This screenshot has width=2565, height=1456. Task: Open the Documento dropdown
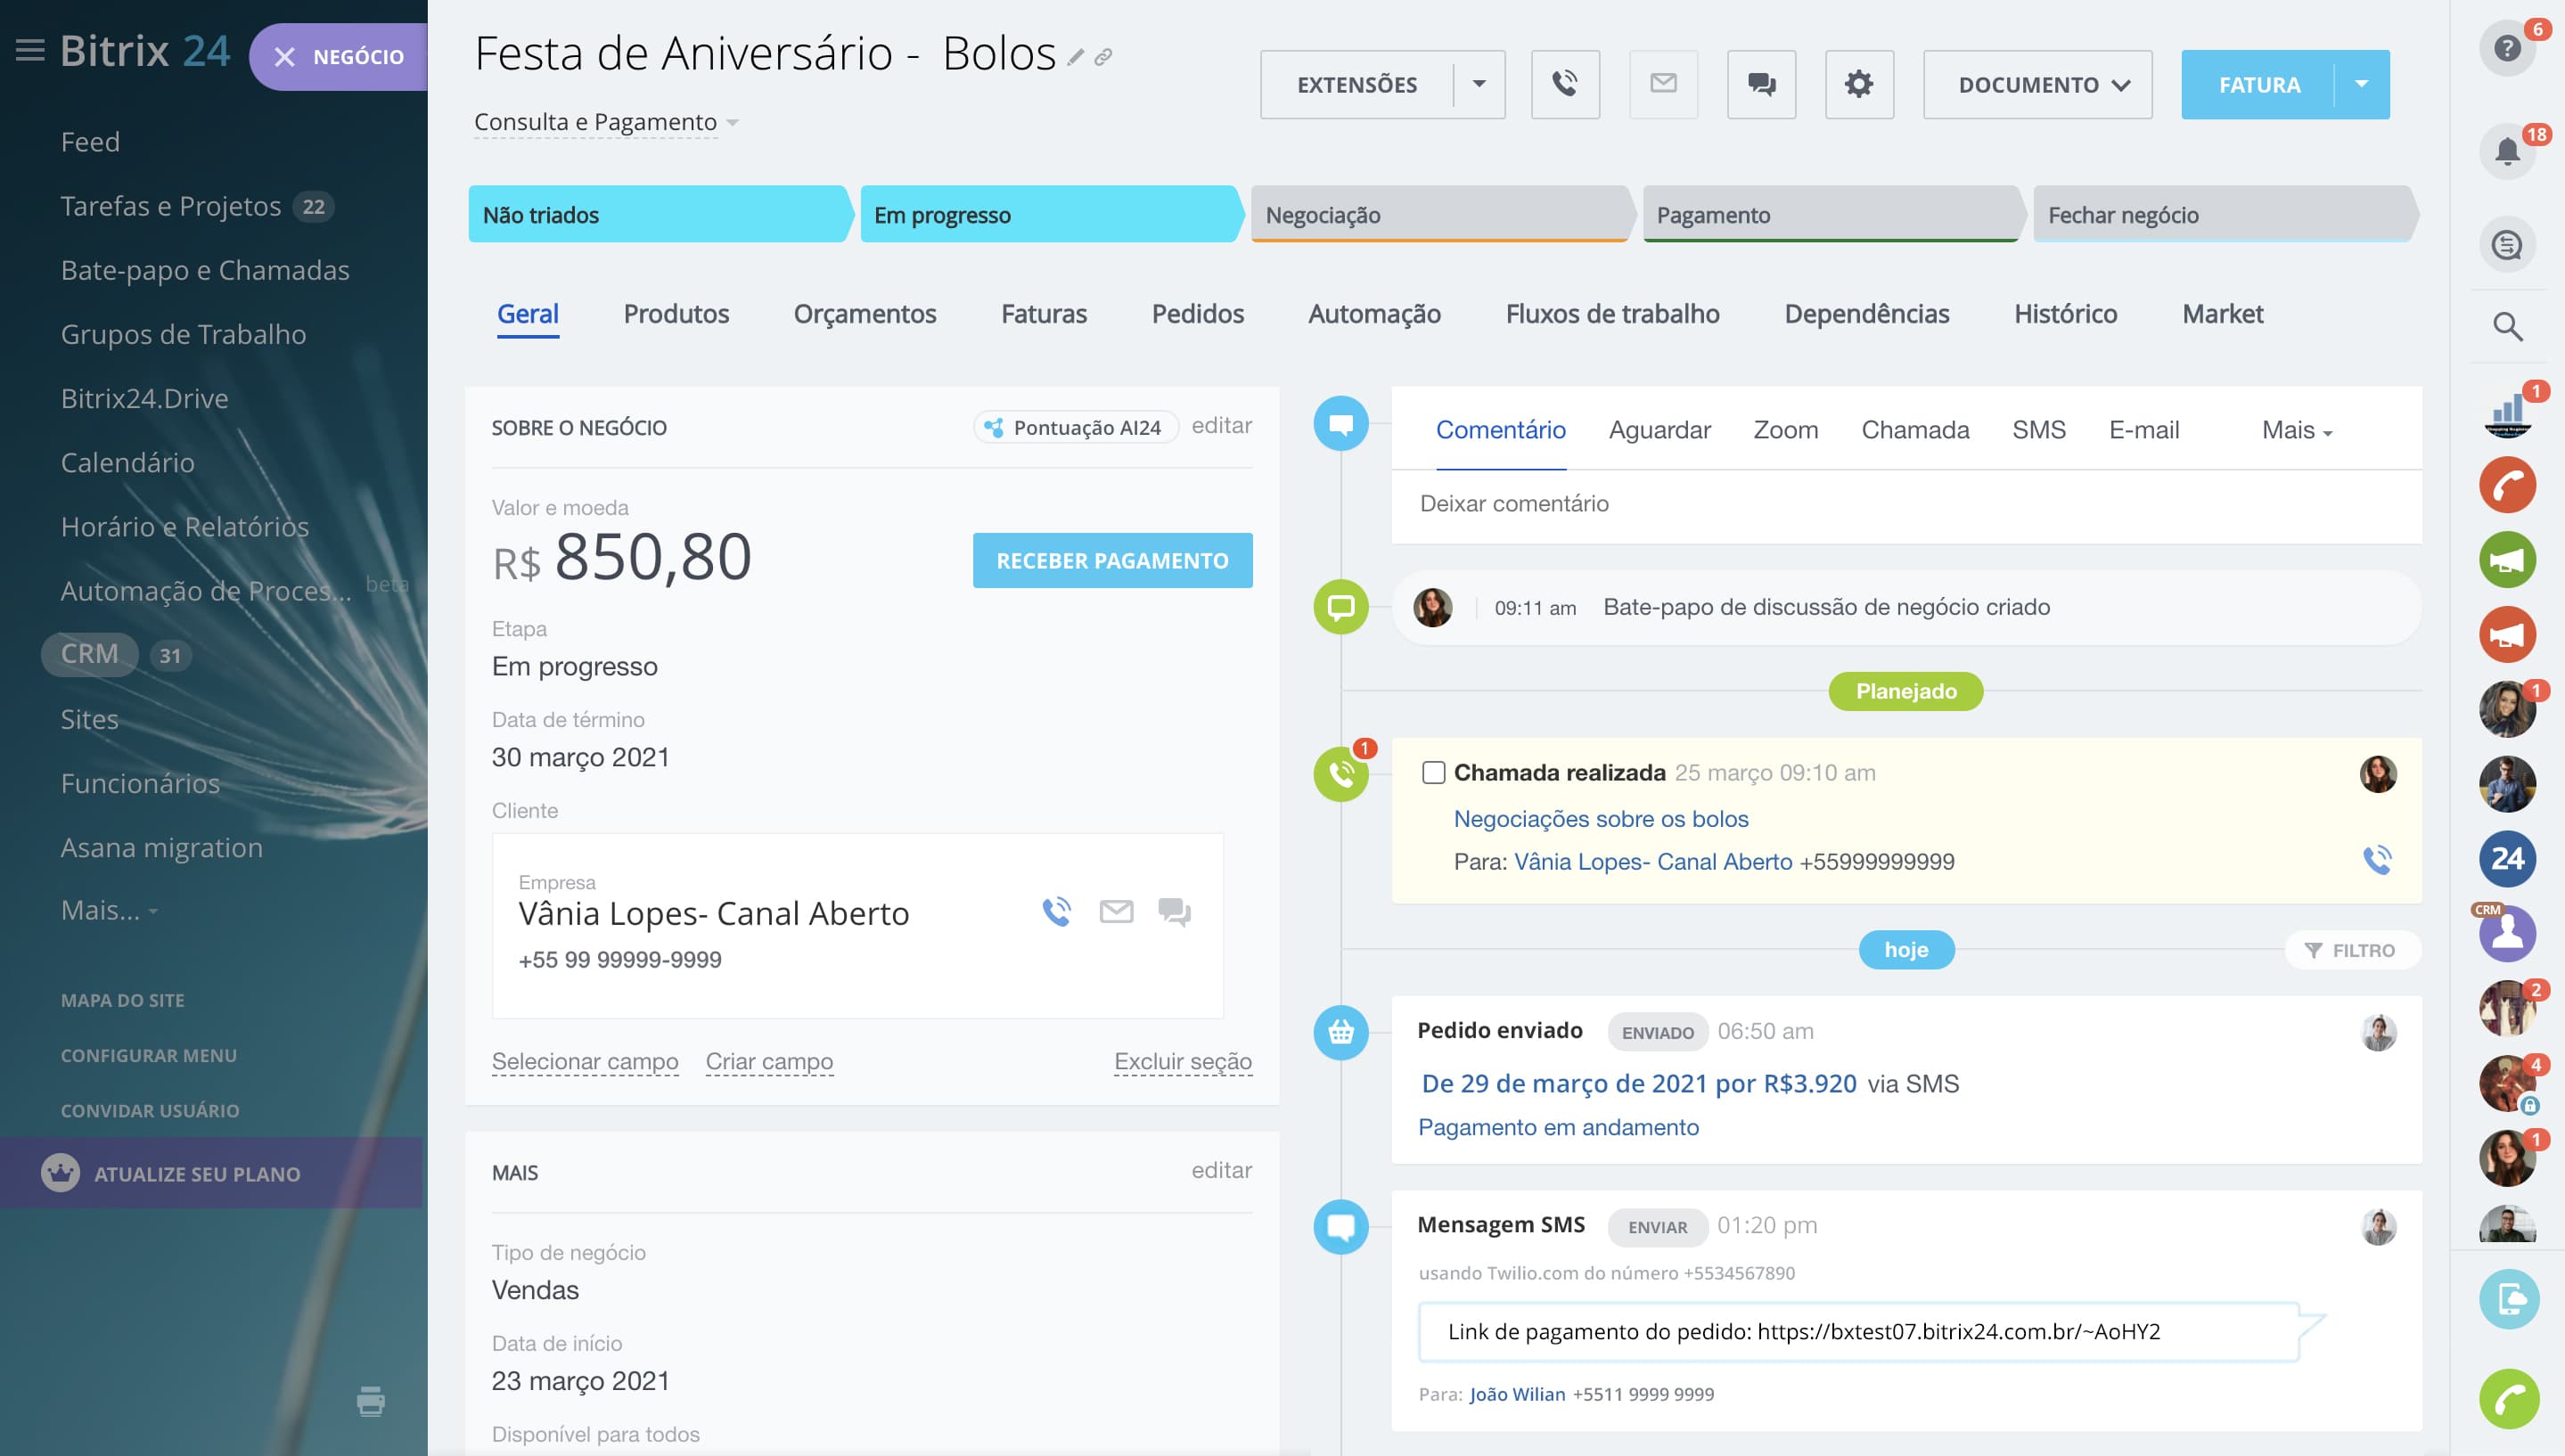[2037, 84]
